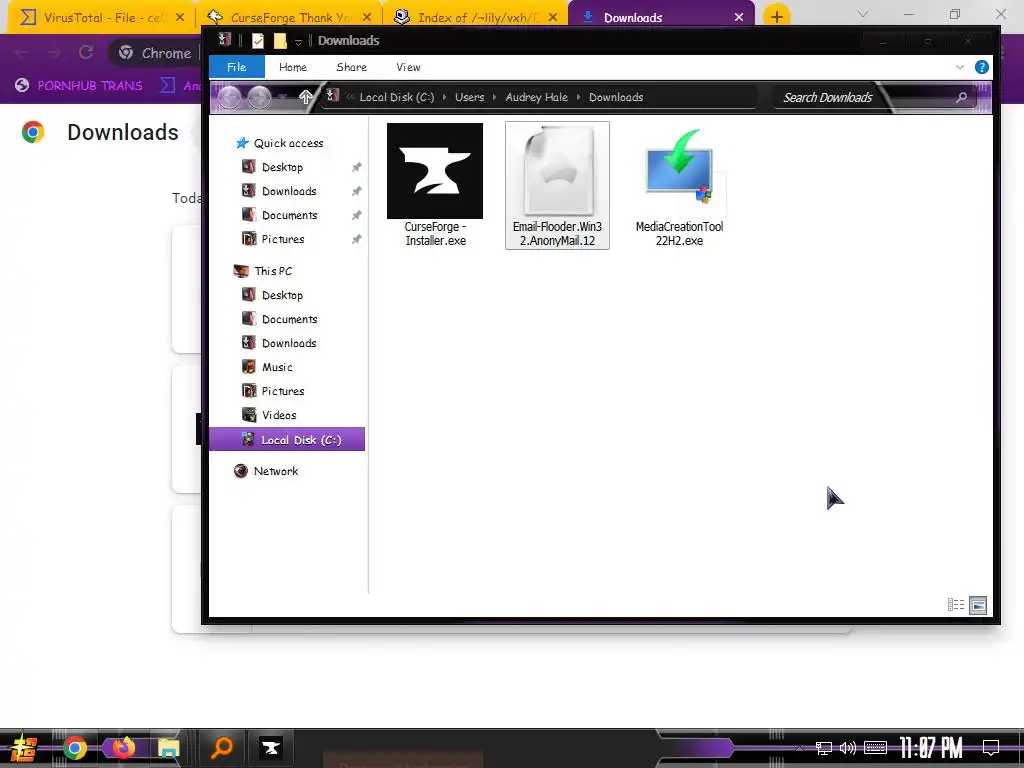Open the volume tray icon
1024x768 pixels.
tap(848, 748)
